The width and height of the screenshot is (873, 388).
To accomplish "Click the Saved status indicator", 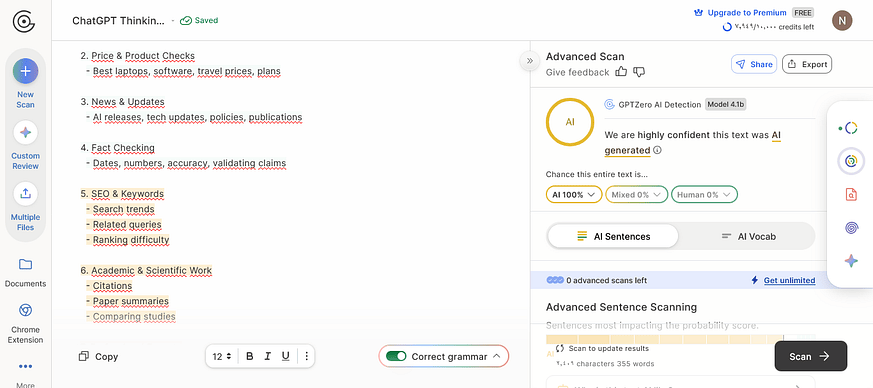I will pyautogui.click(x=199, y=21).
